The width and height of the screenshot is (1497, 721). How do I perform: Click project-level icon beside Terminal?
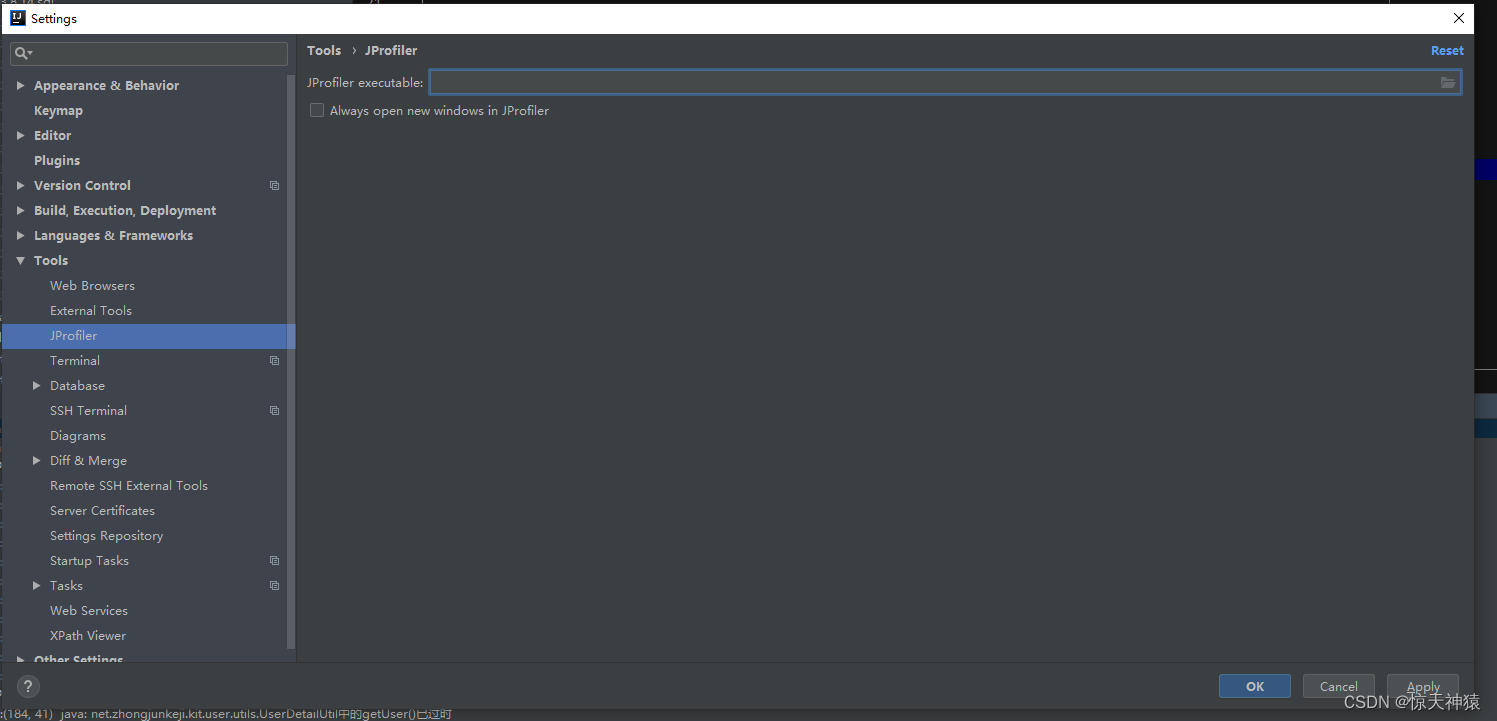click(274, 361)
